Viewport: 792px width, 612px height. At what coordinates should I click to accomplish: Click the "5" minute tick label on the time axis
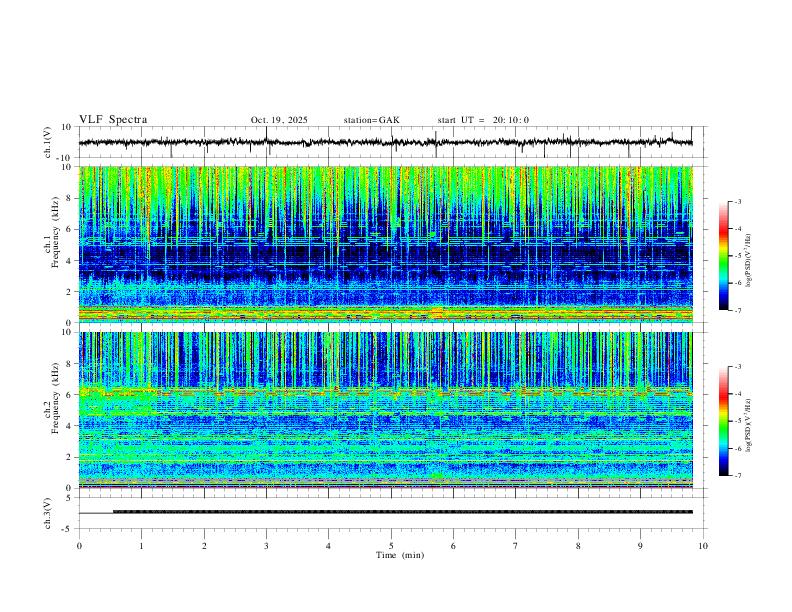pyautogui.click(x=391, y=546)
